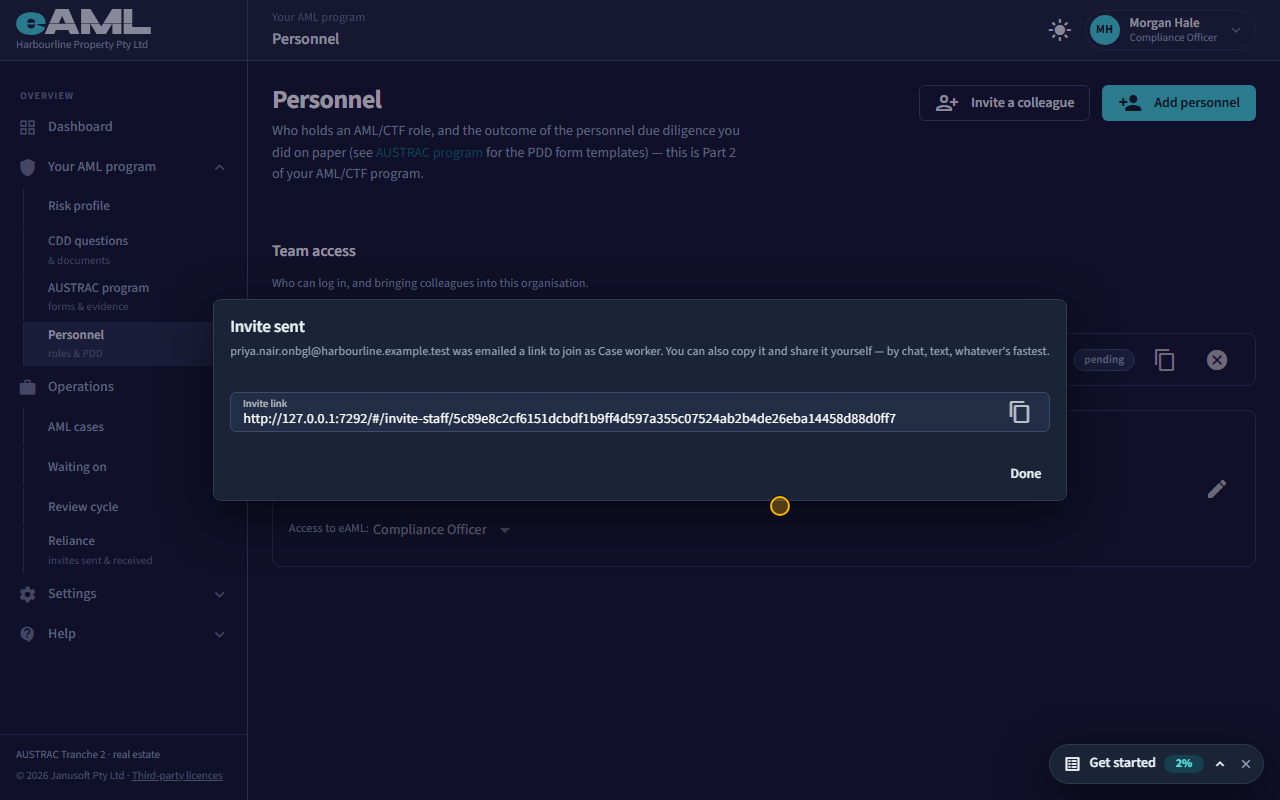Click the Invite sent dialog title
Image resolution: width=1280 pixels, height=800 pixels.
tap(268, 327)
